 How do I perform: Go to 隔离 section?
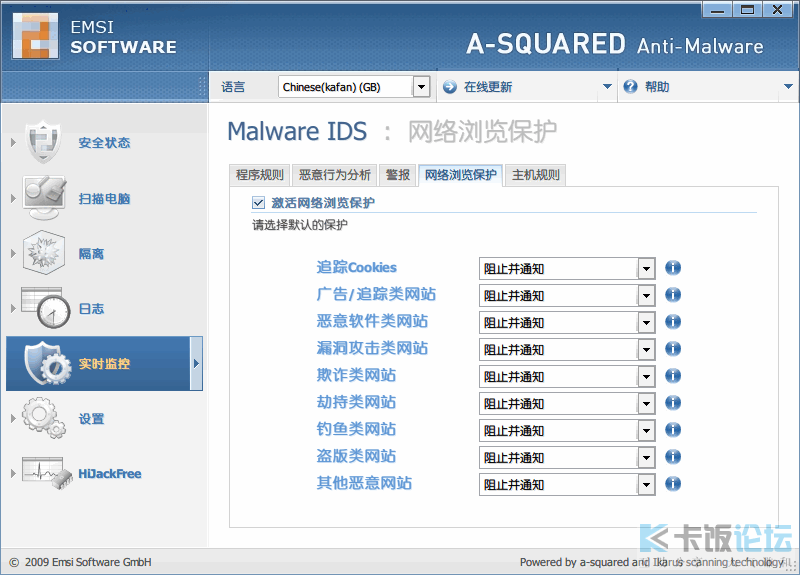pyautogui.click(x=91, y=254)
